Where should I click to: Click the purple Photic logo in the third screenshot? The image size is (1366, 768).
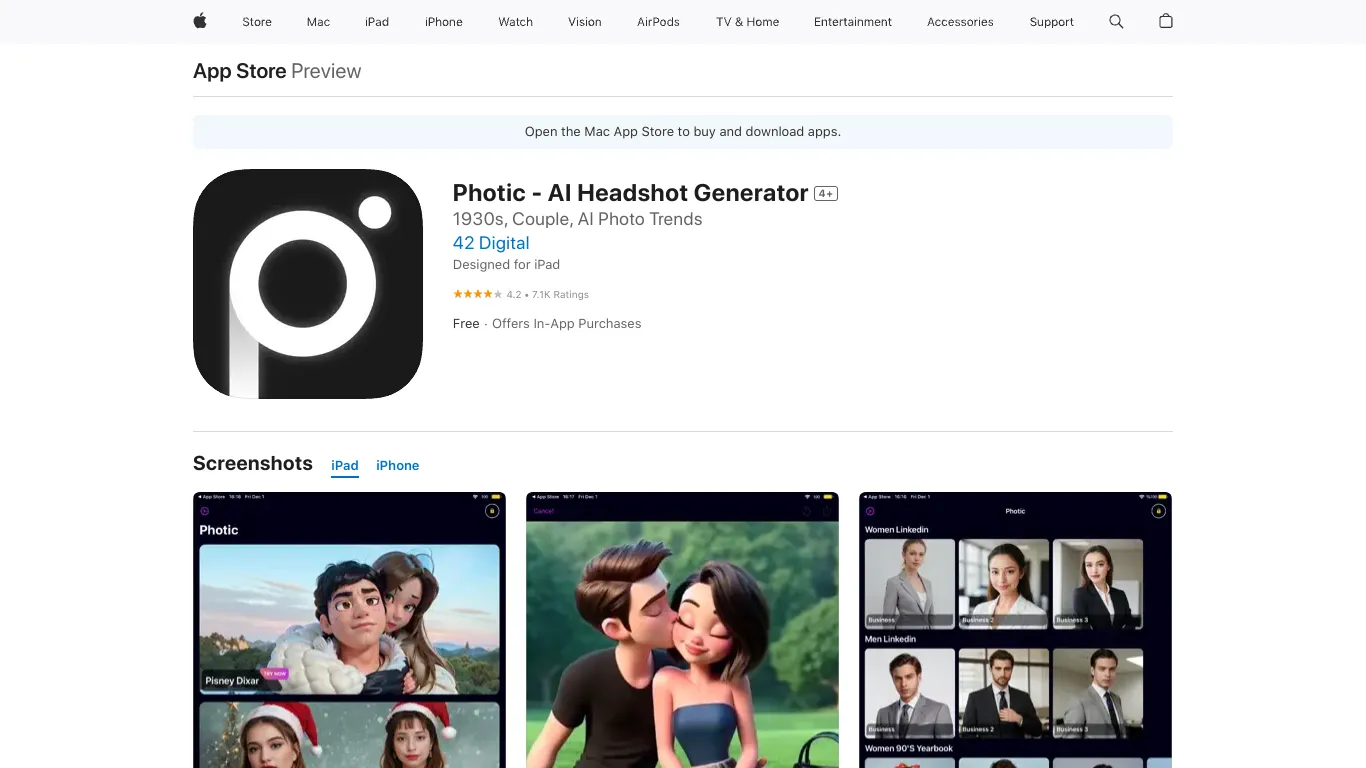click(871, 511)
